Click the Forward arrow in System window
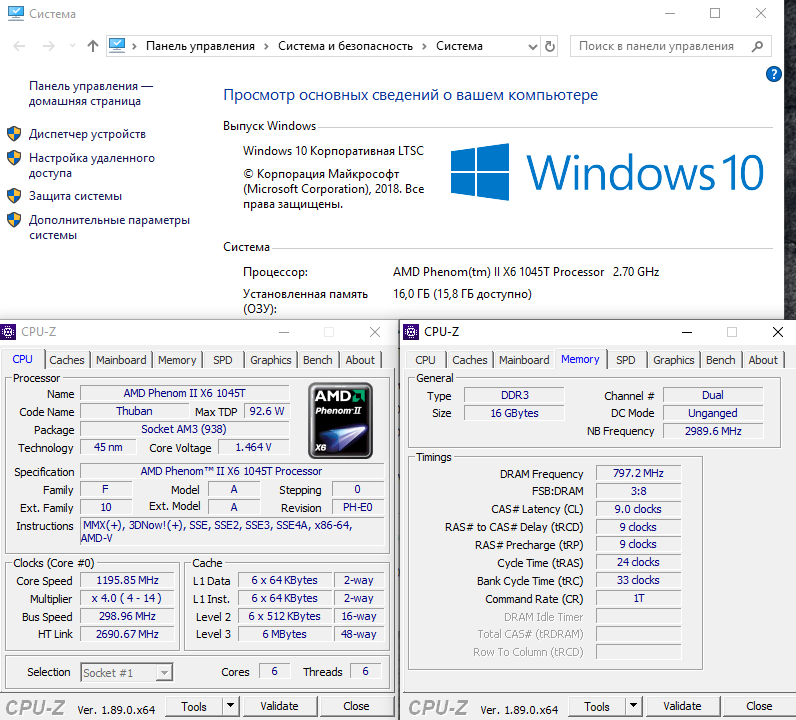Screen dimensions: 796x720 [49, 46]
